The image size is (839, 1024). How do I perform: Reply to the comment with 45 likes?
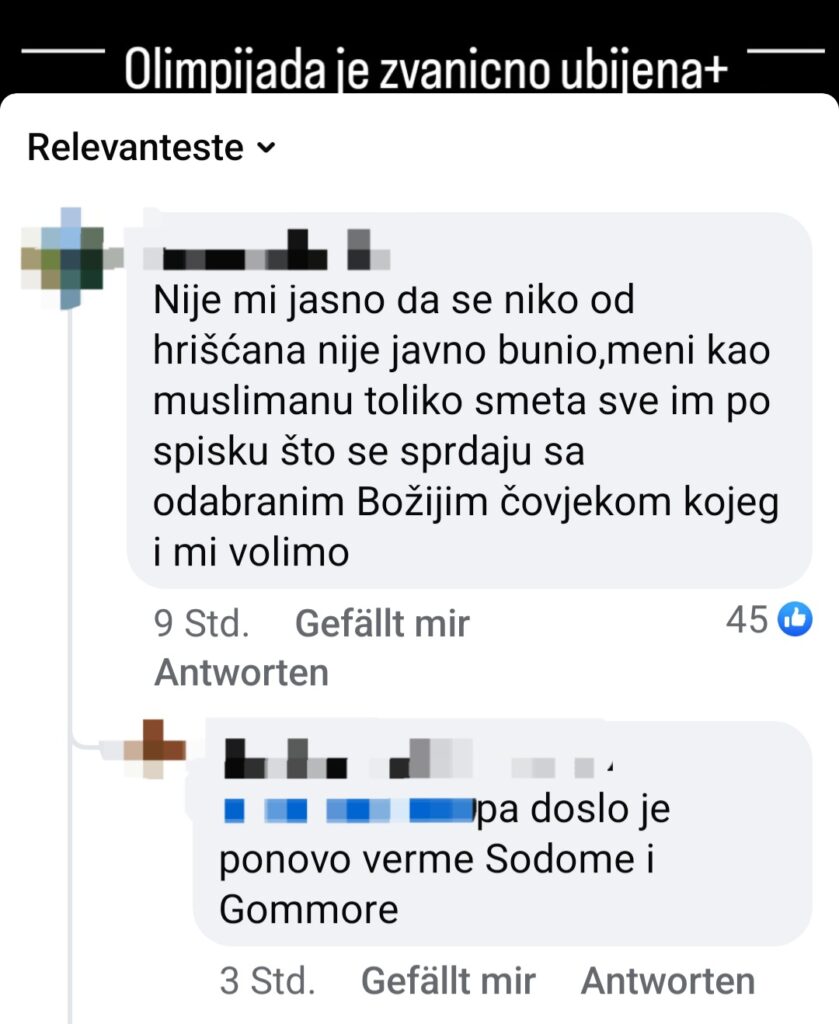(x=242, y=673)
